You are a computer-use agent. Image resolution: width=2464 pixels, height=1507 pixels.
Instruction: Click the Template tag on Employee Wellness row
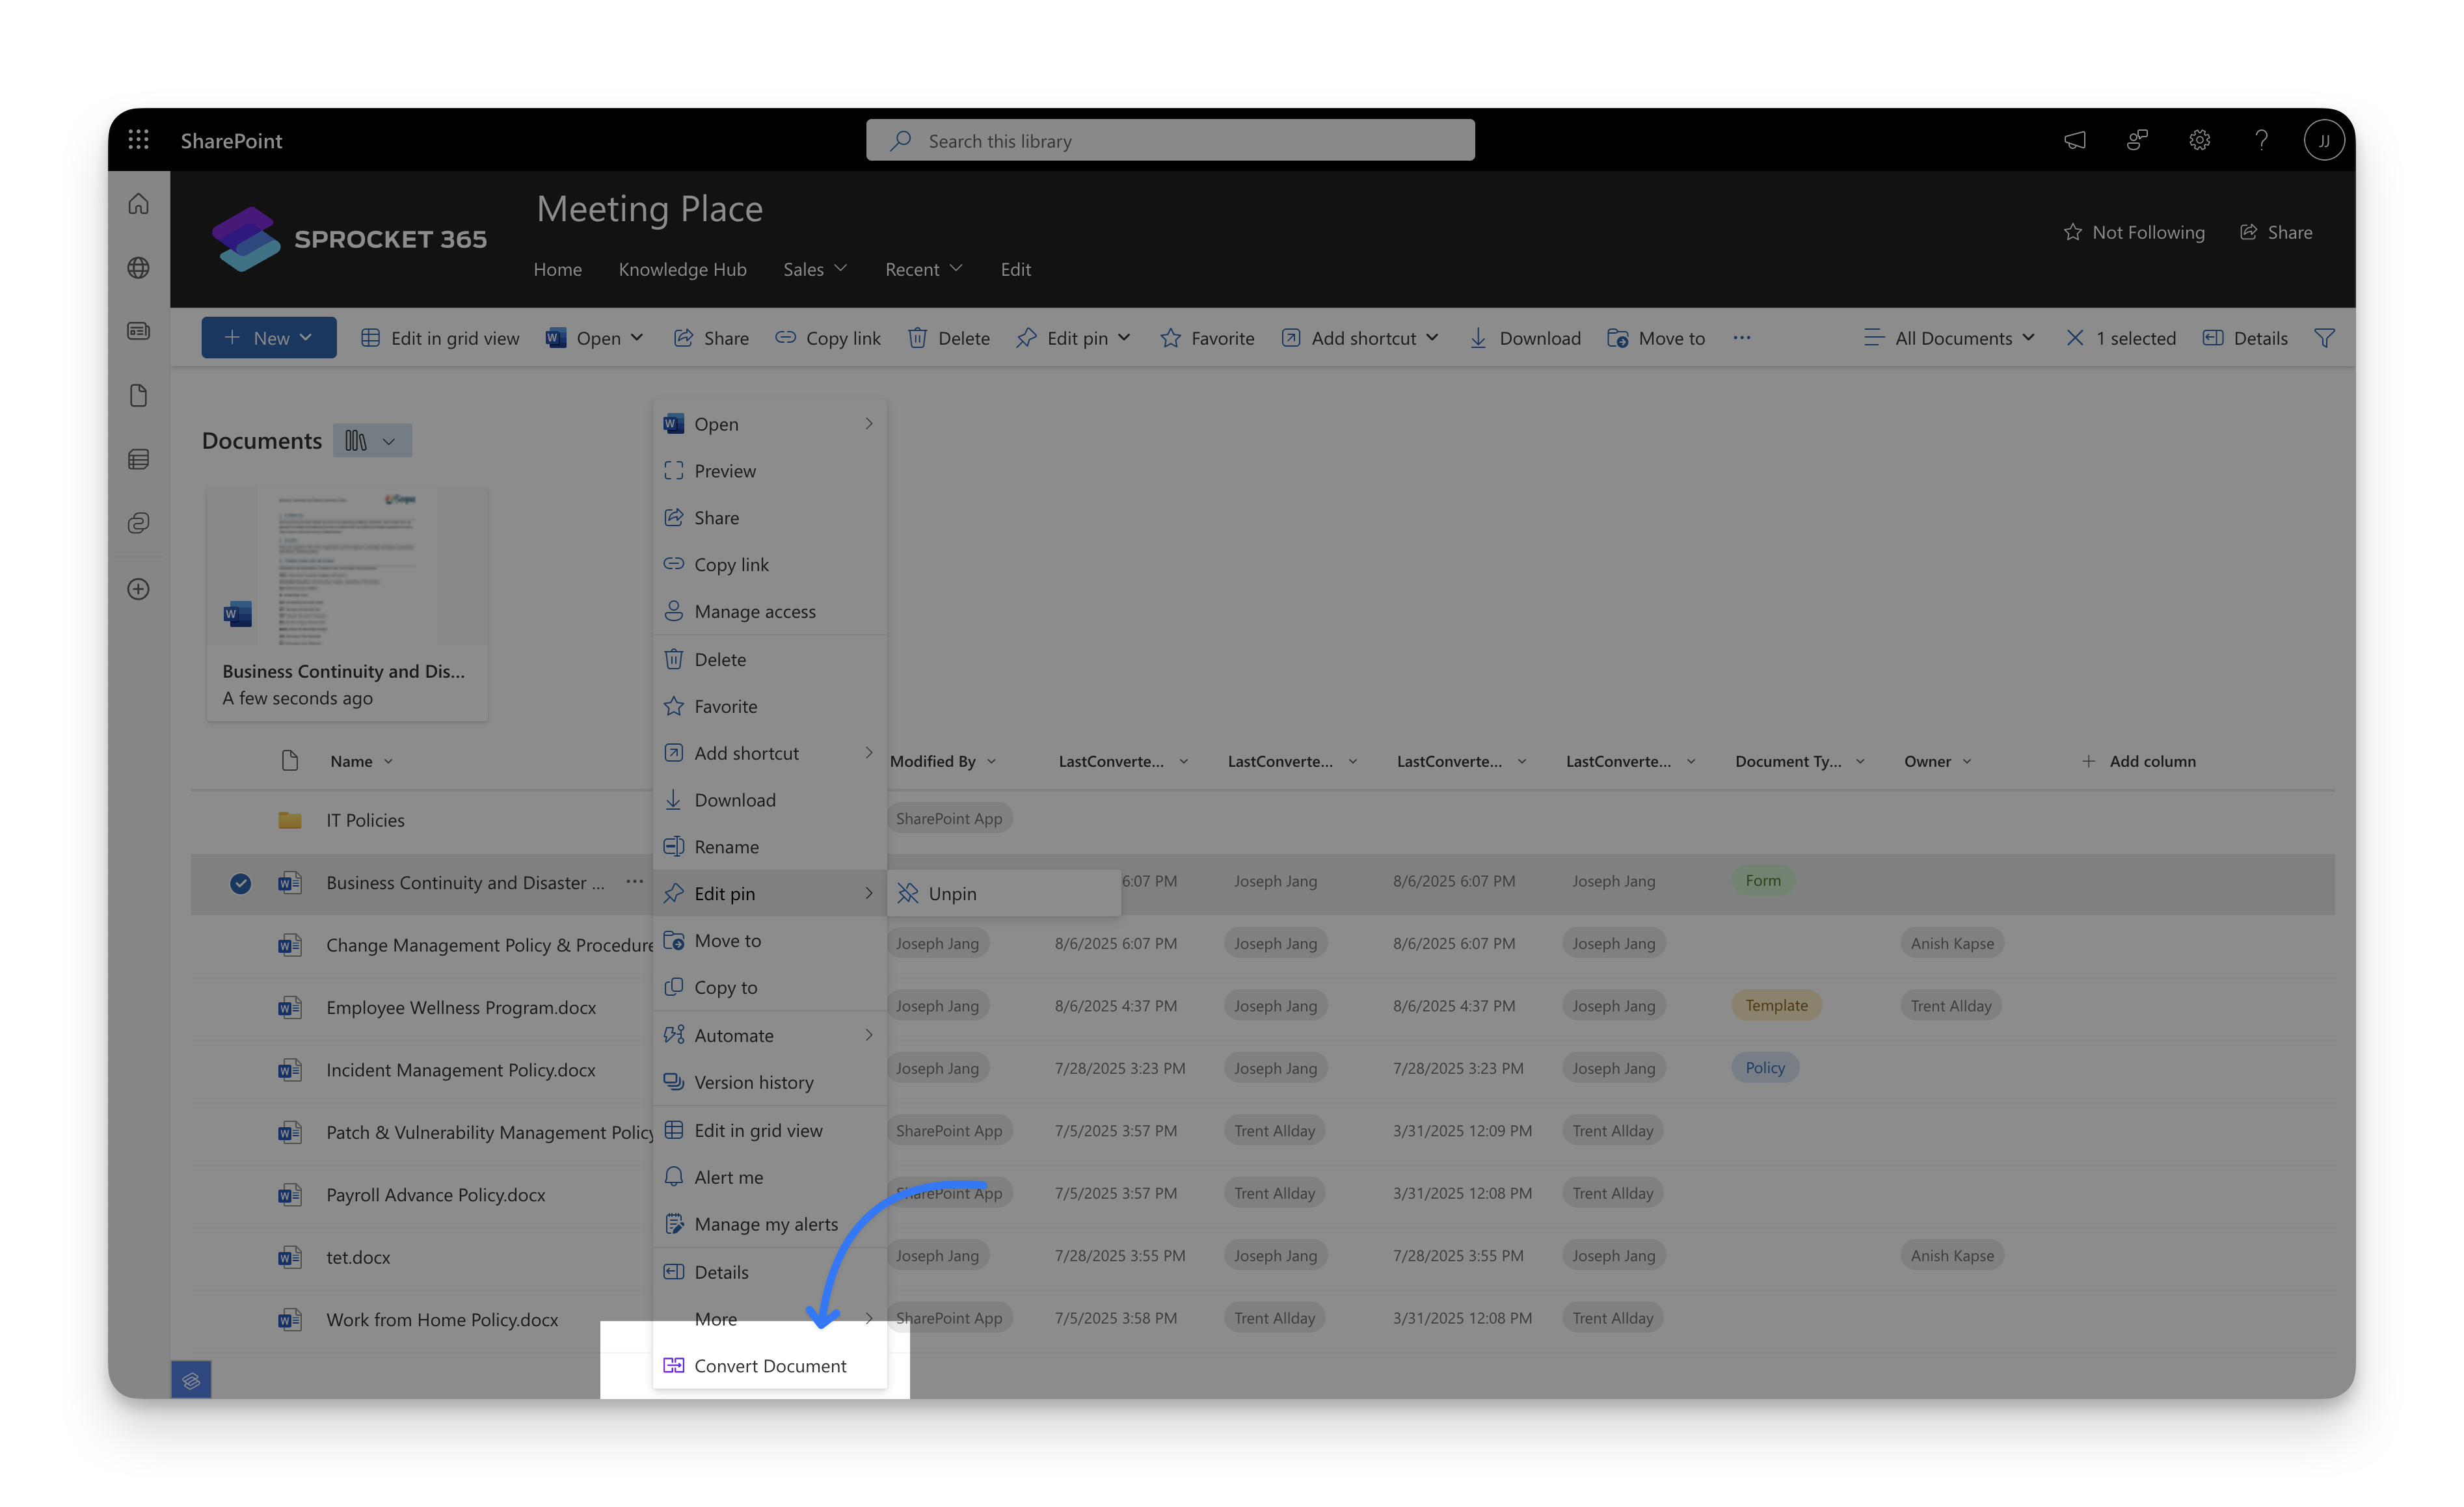point(1776,1005)
